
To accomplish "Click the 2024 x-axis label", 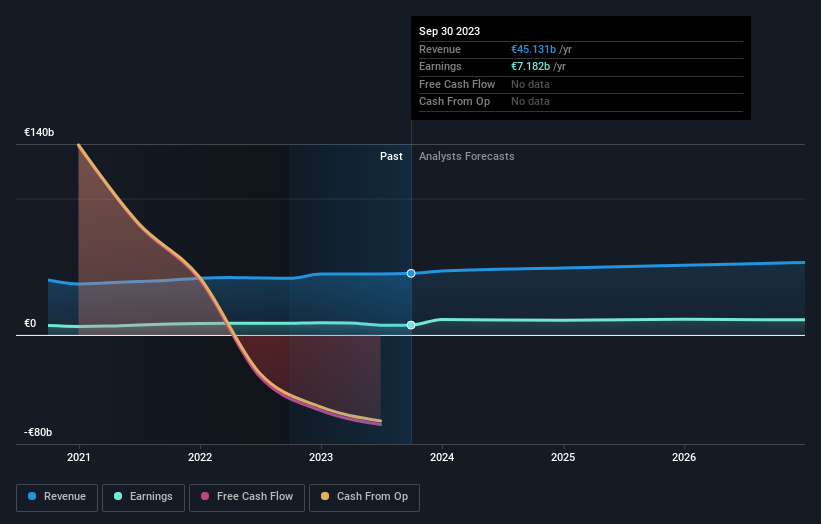I will [442, 458].
